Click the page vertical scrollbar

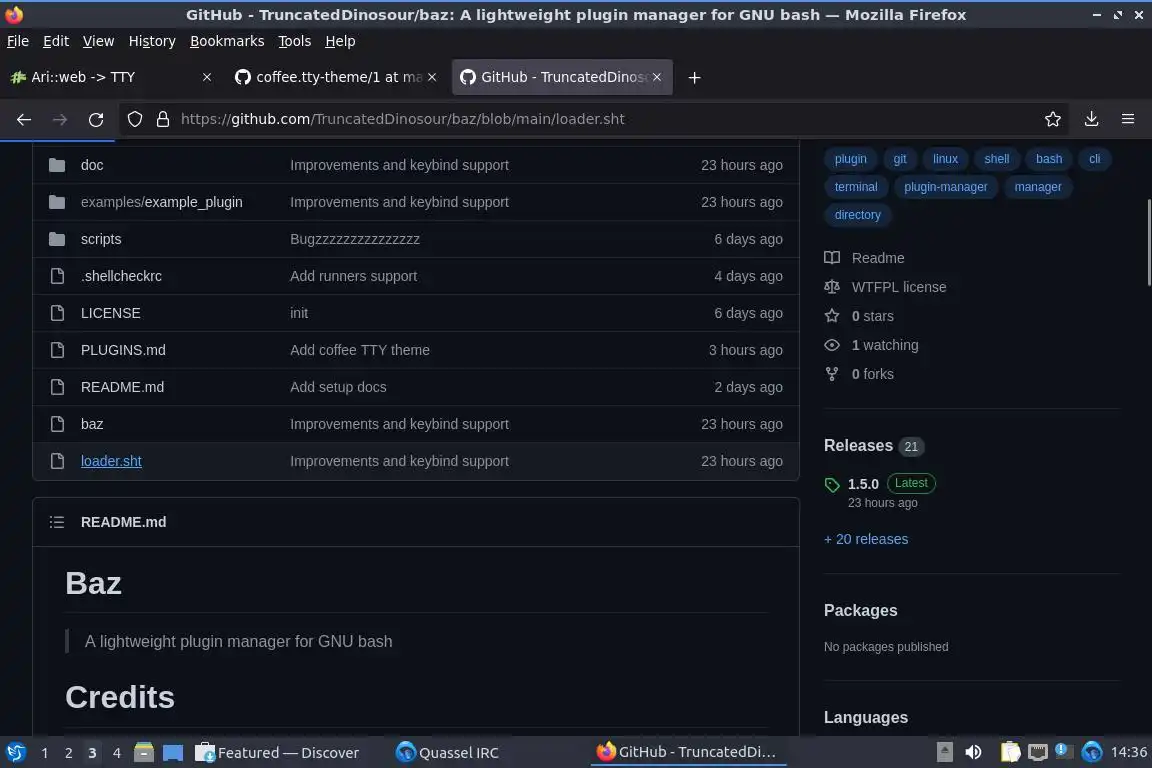click(1148, 243)
